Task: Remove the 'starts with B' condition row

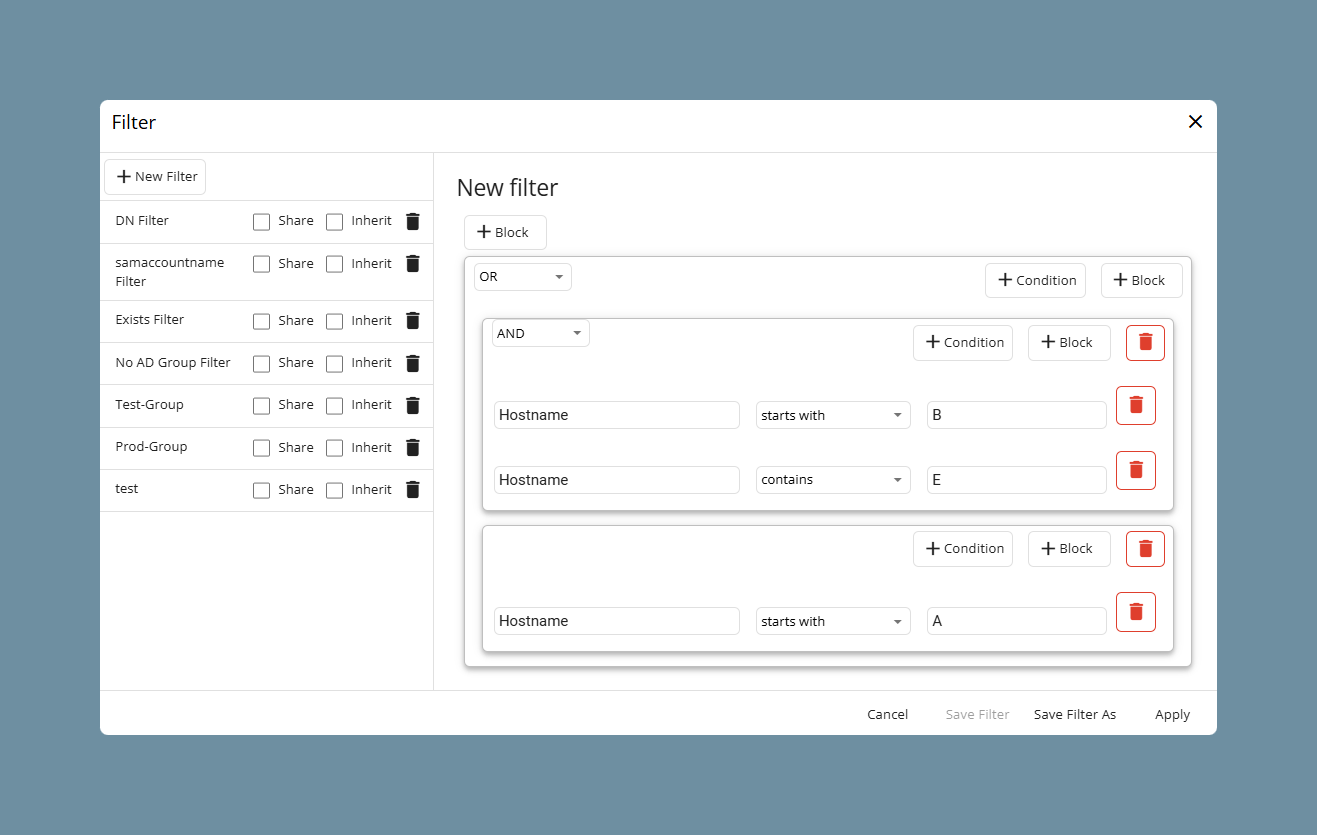Action: pos(1136,405)
